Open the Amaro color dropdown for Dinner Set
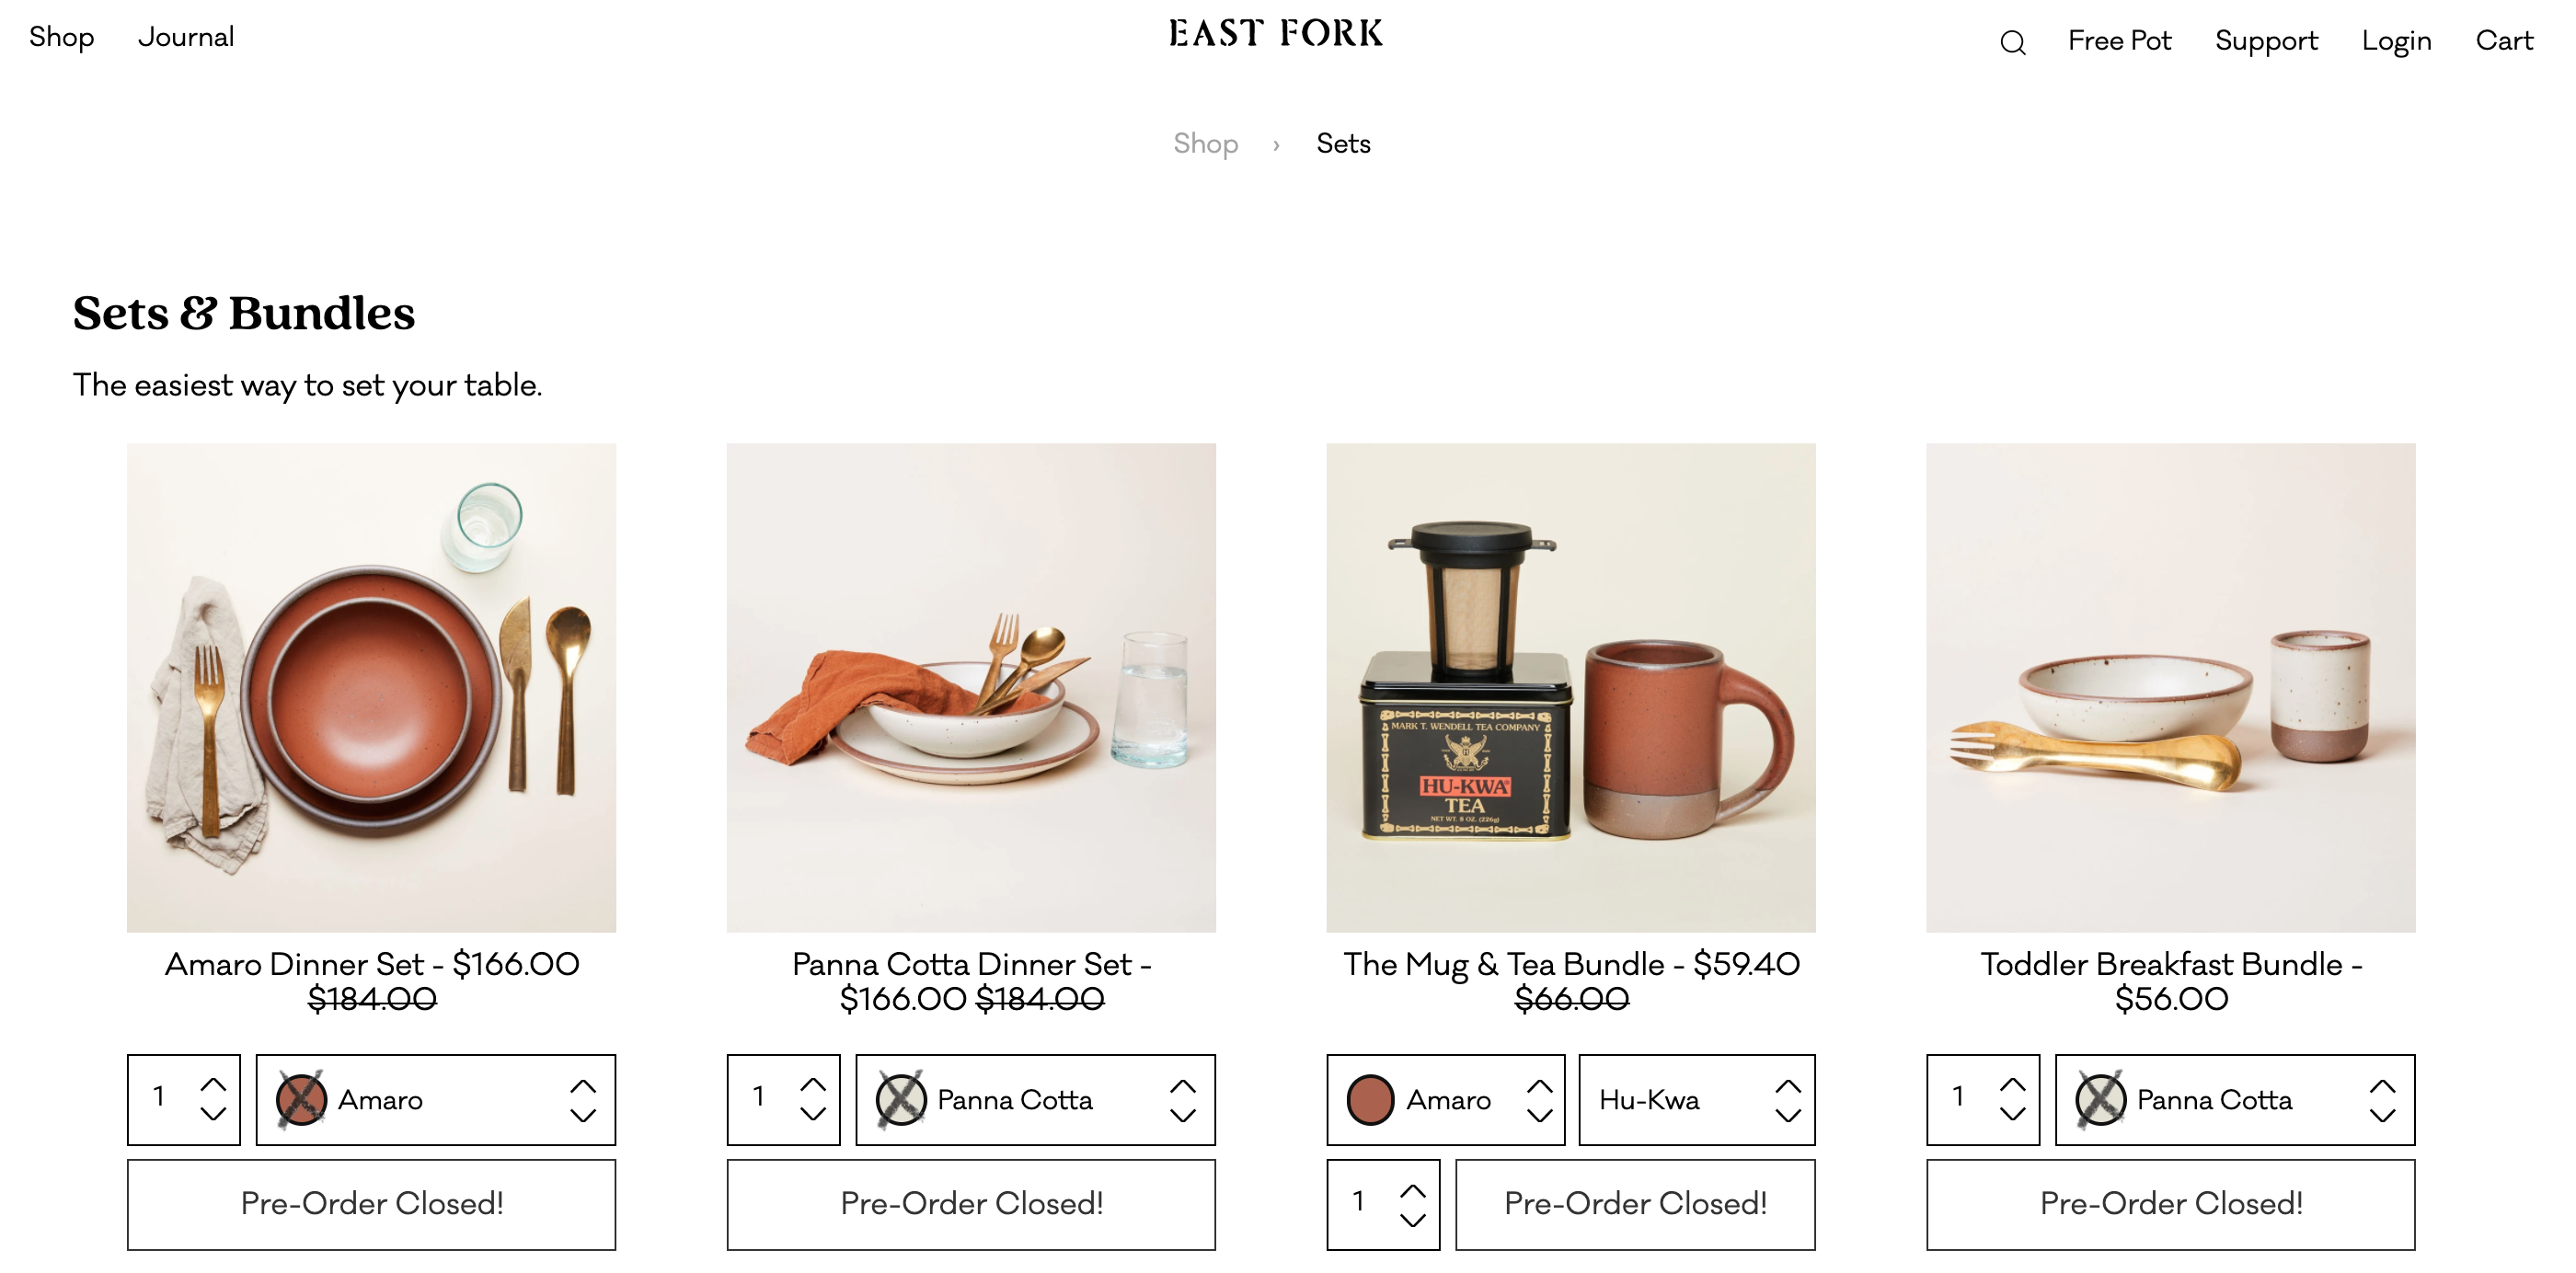The image size is (2576, 1273). coord(436,1100)
